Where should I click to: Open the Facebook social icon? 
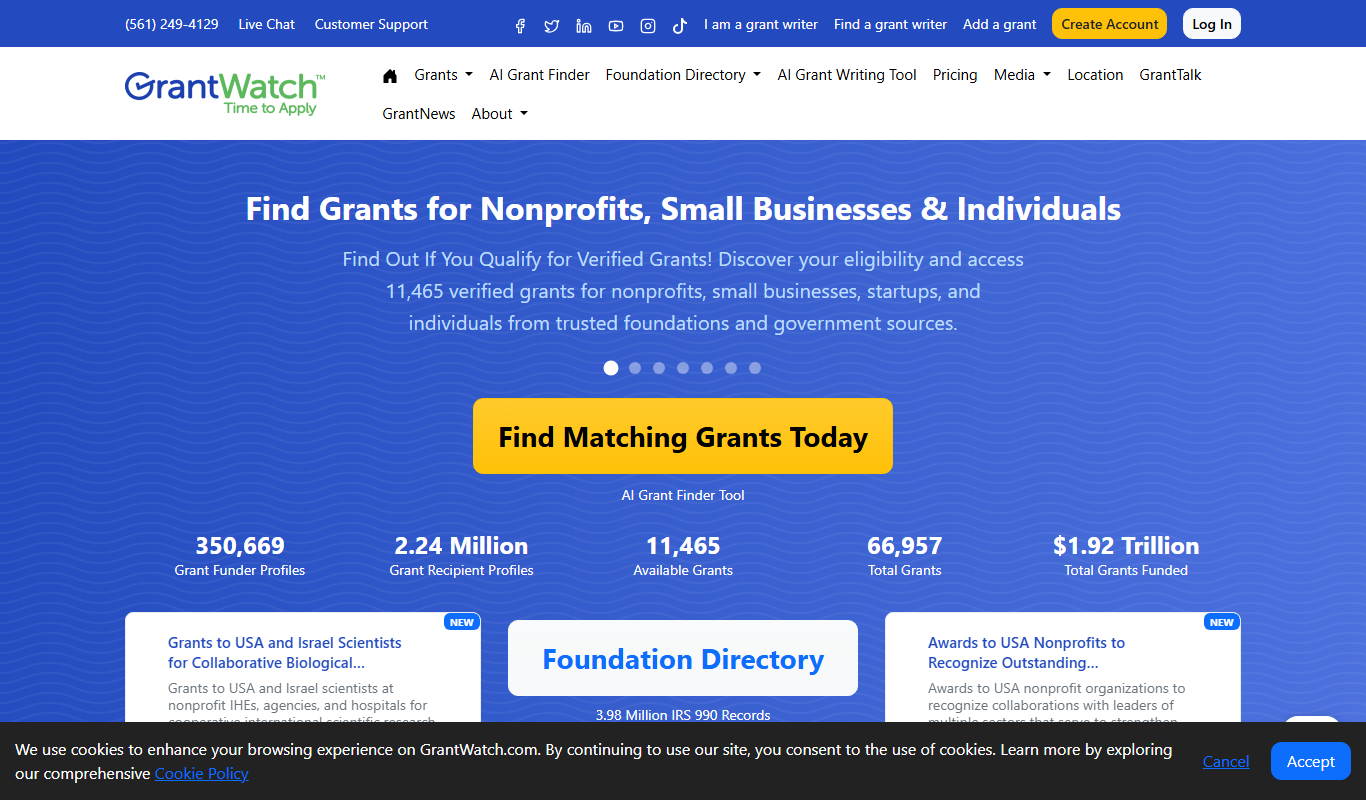pyautogui.click(x=520, y=26)
